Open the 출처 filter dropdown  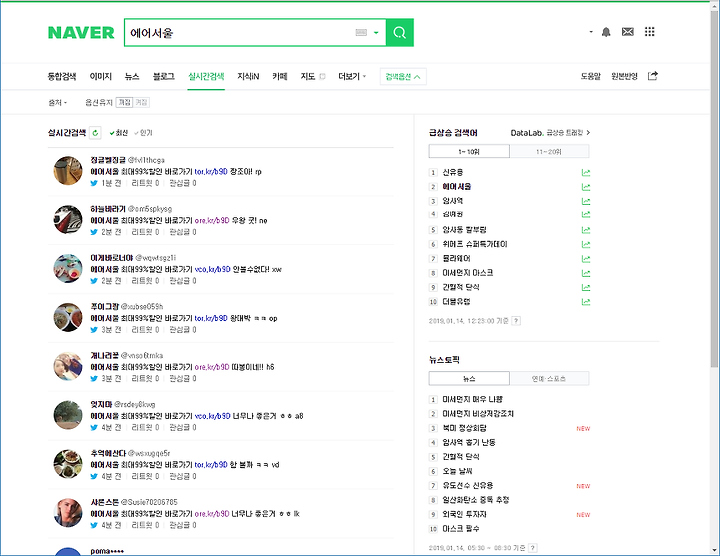point(57,102)
